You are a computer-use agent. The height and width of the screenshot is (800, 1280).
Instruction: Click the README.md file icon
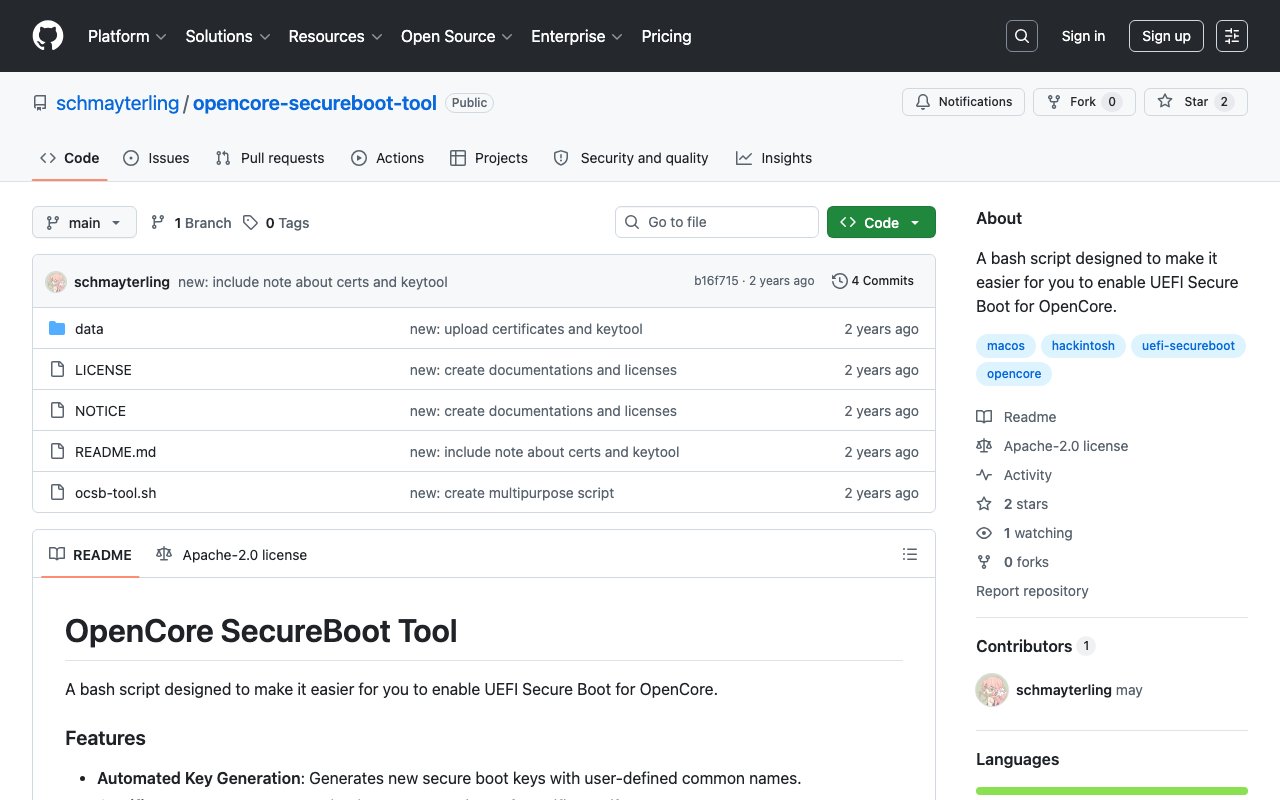pyautogui.click(x=57, y=452)
